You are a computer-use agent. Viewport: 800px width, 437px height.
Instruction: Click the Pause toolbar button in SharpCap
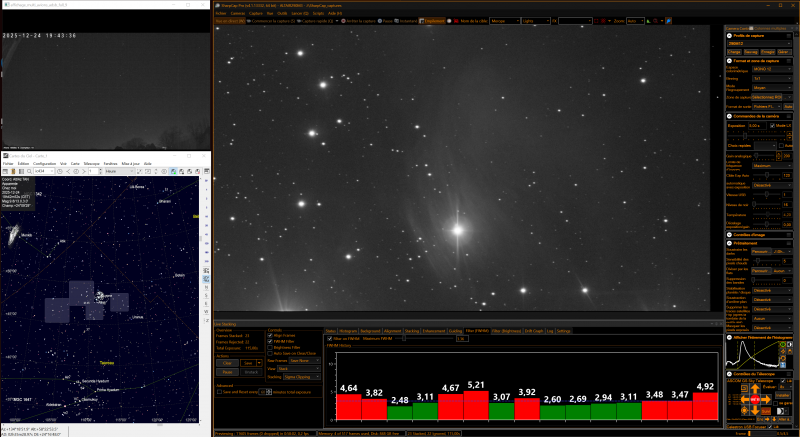(385, 21)
